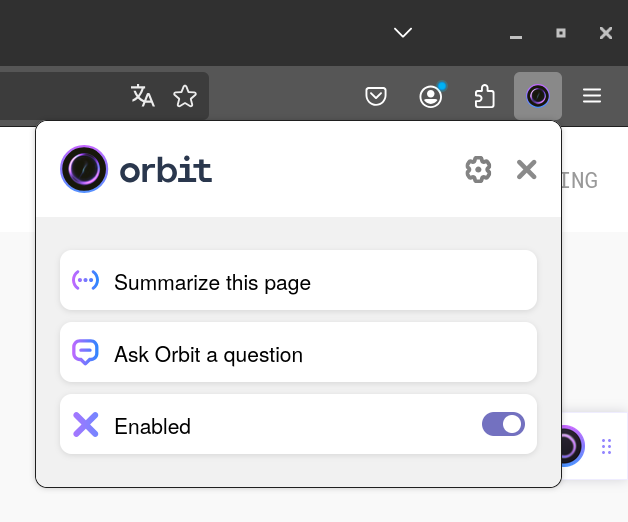Minimize the browser window
Image resolution: width=628 pixels, height=522 pixels.
pos(516,37)
